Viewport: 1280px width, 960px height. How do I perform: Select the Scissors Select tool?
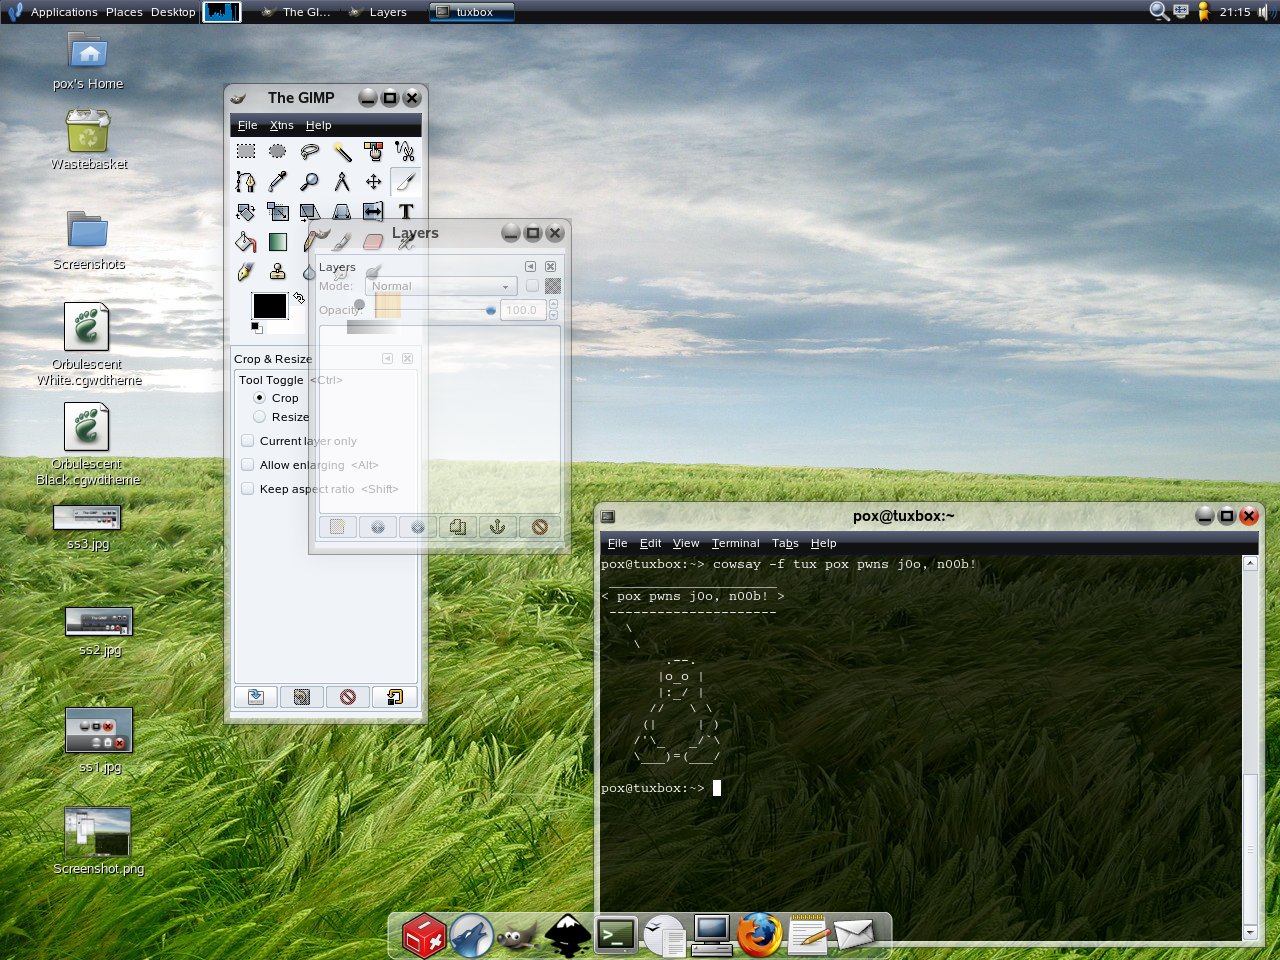click(x=405, y=151)
